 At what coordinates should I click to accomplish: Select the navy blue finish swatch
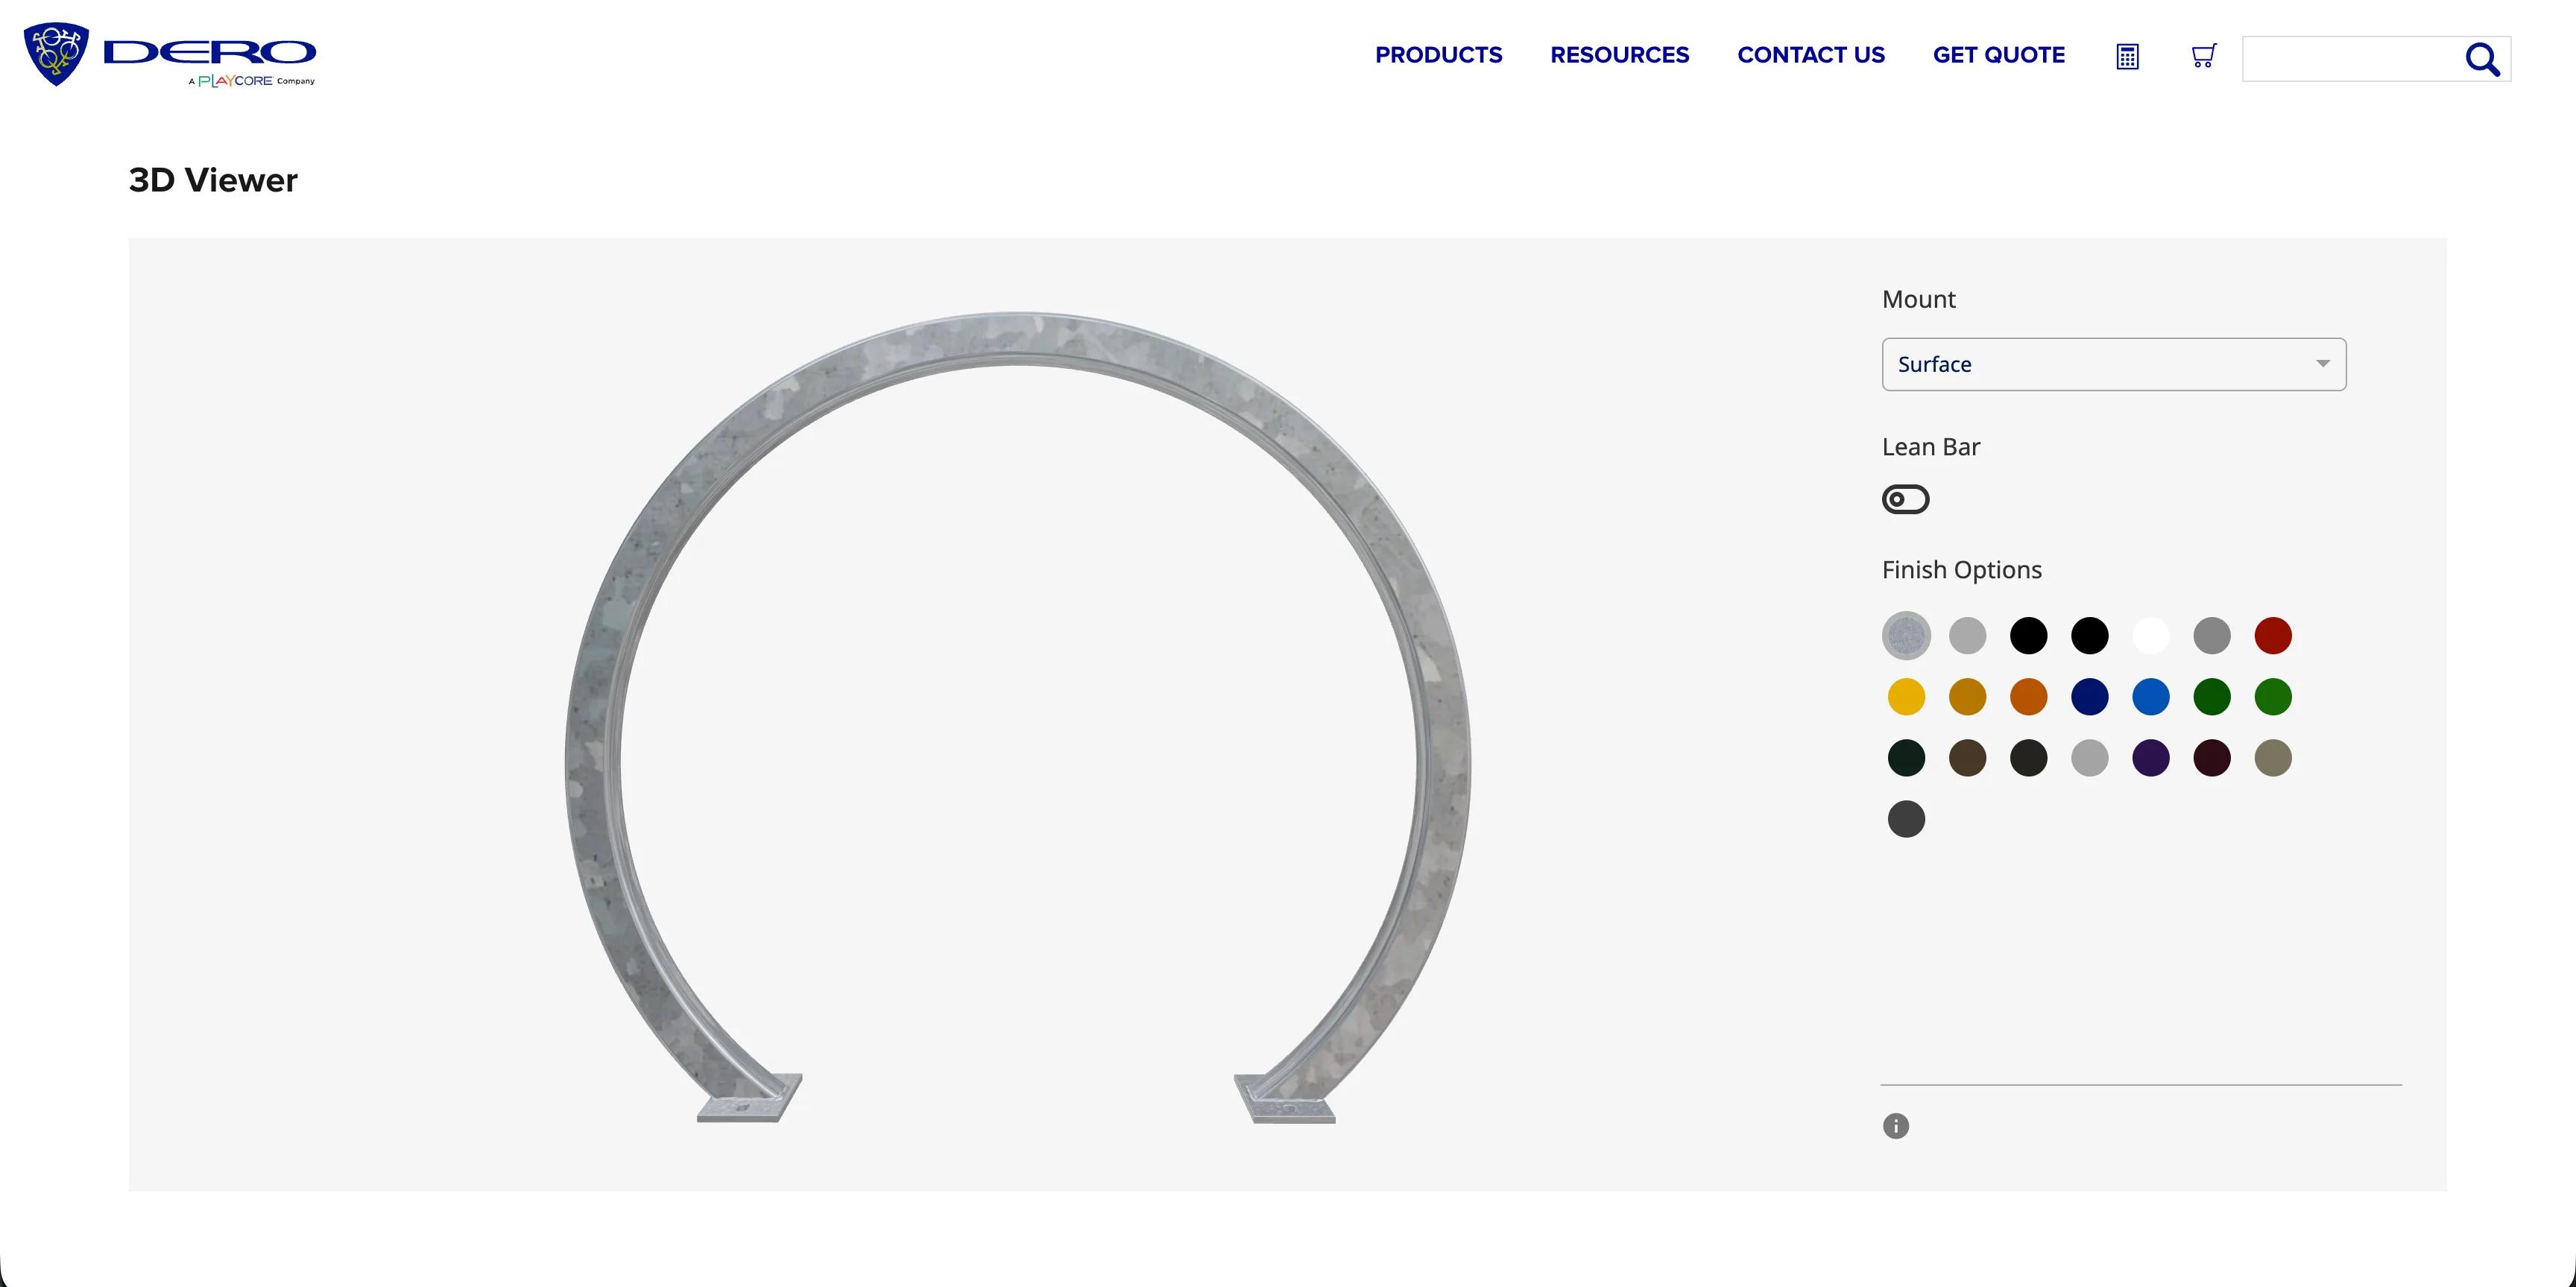click(2089, 696)
